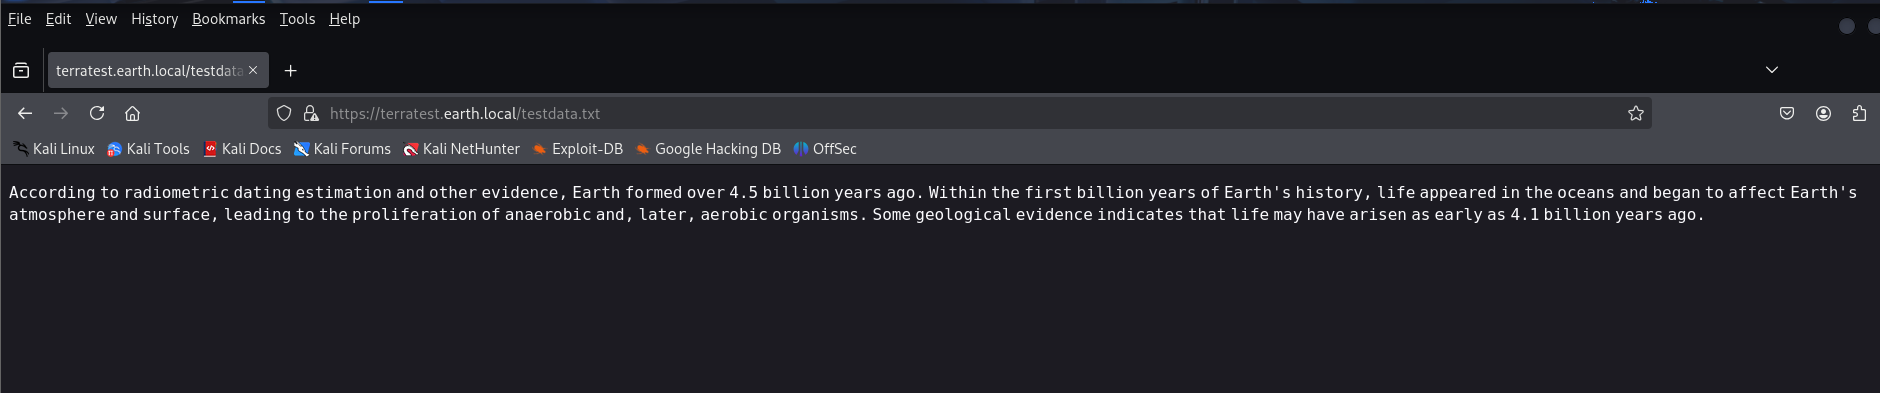Open the History menu
1880x393 pixels.
tap(154, 19)
